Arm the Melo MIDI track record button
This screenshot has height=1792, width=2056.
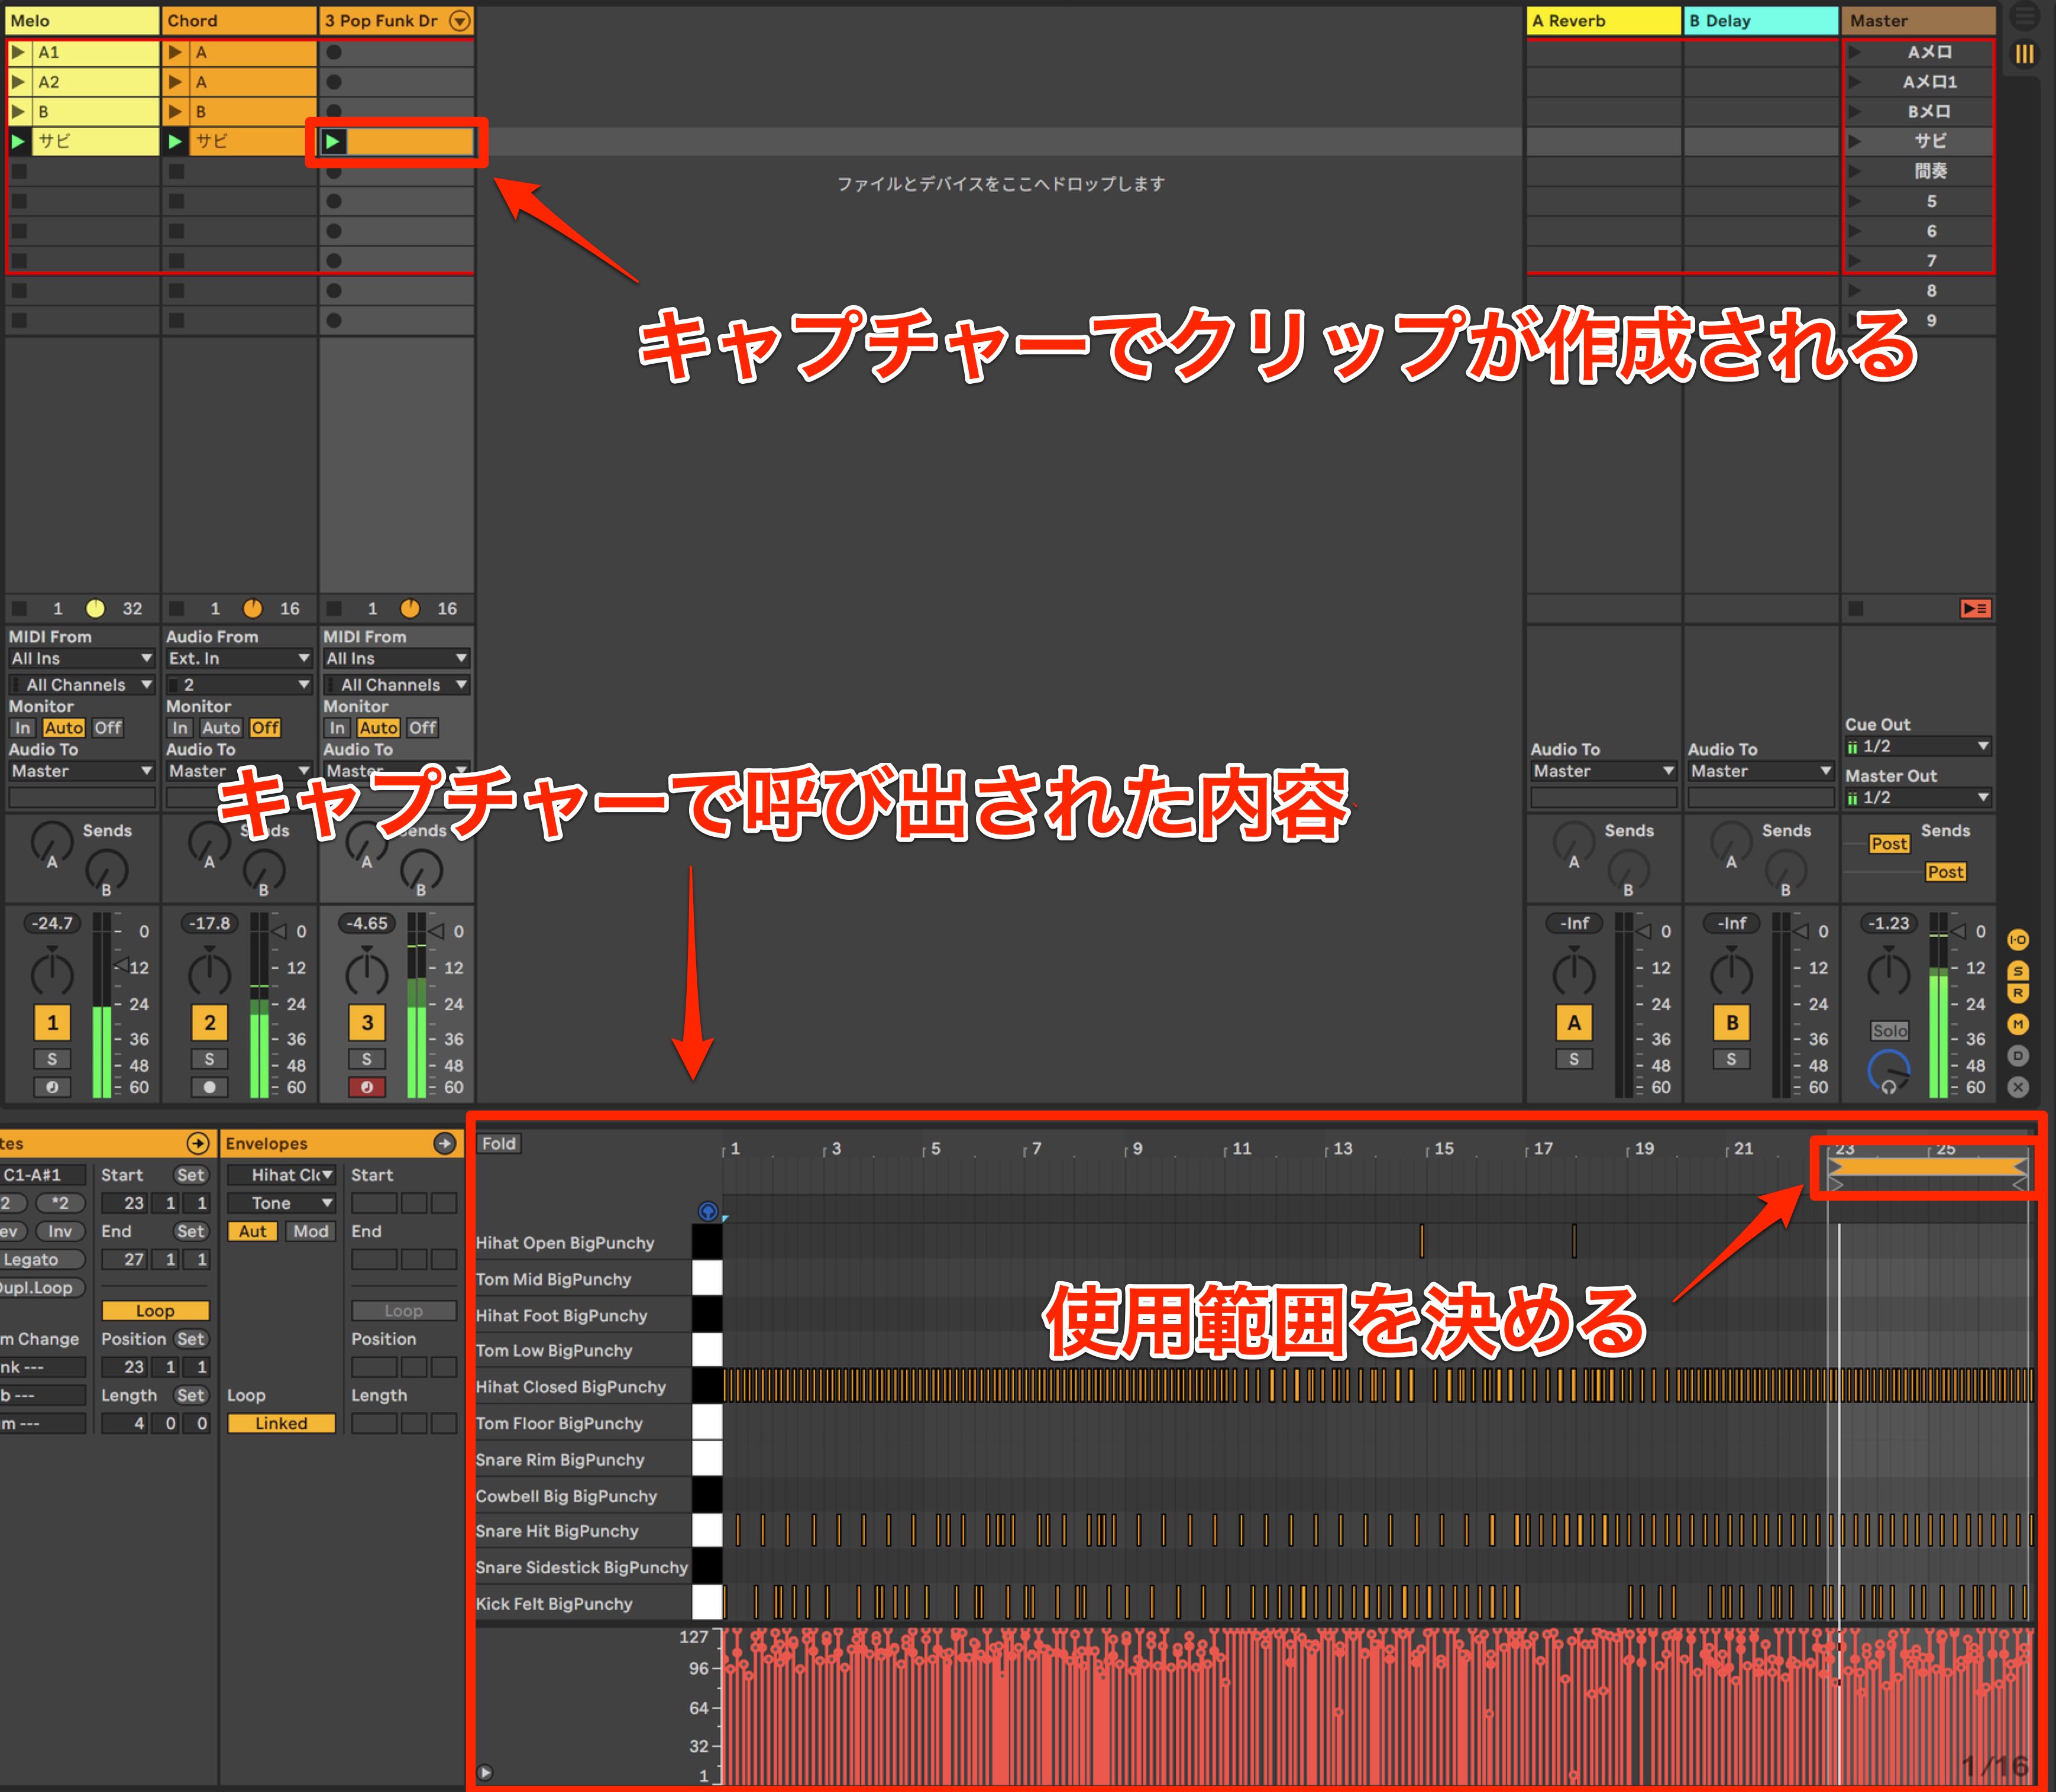[52, 1087]
